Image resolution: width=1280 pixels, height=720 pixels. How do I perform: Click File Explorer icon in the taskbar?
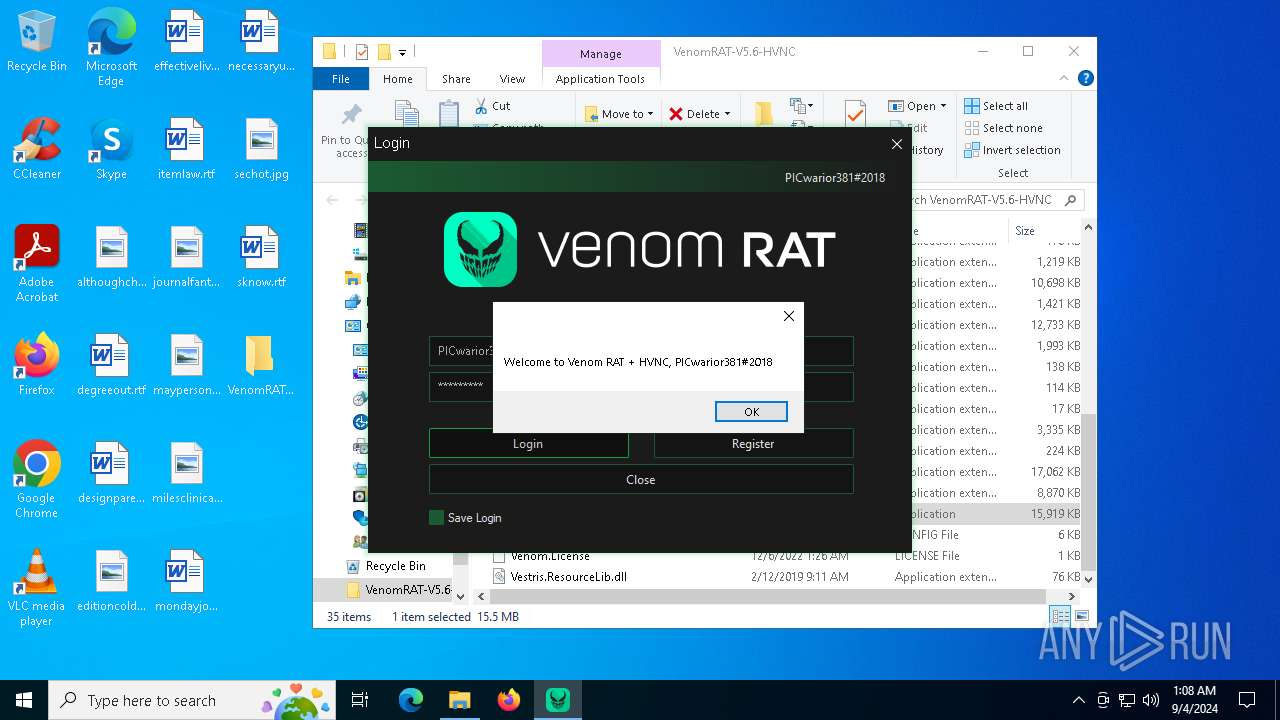coord(459,700)
